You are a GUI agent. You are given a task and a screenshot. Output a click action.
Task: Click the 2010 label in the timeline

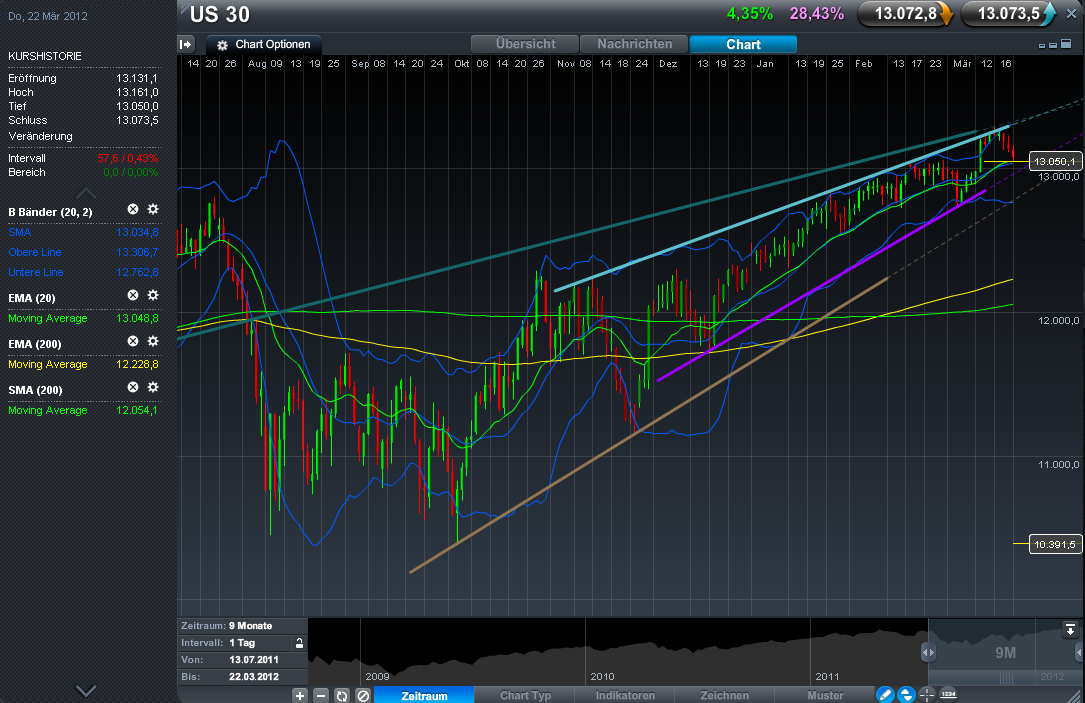click(602, 676)
